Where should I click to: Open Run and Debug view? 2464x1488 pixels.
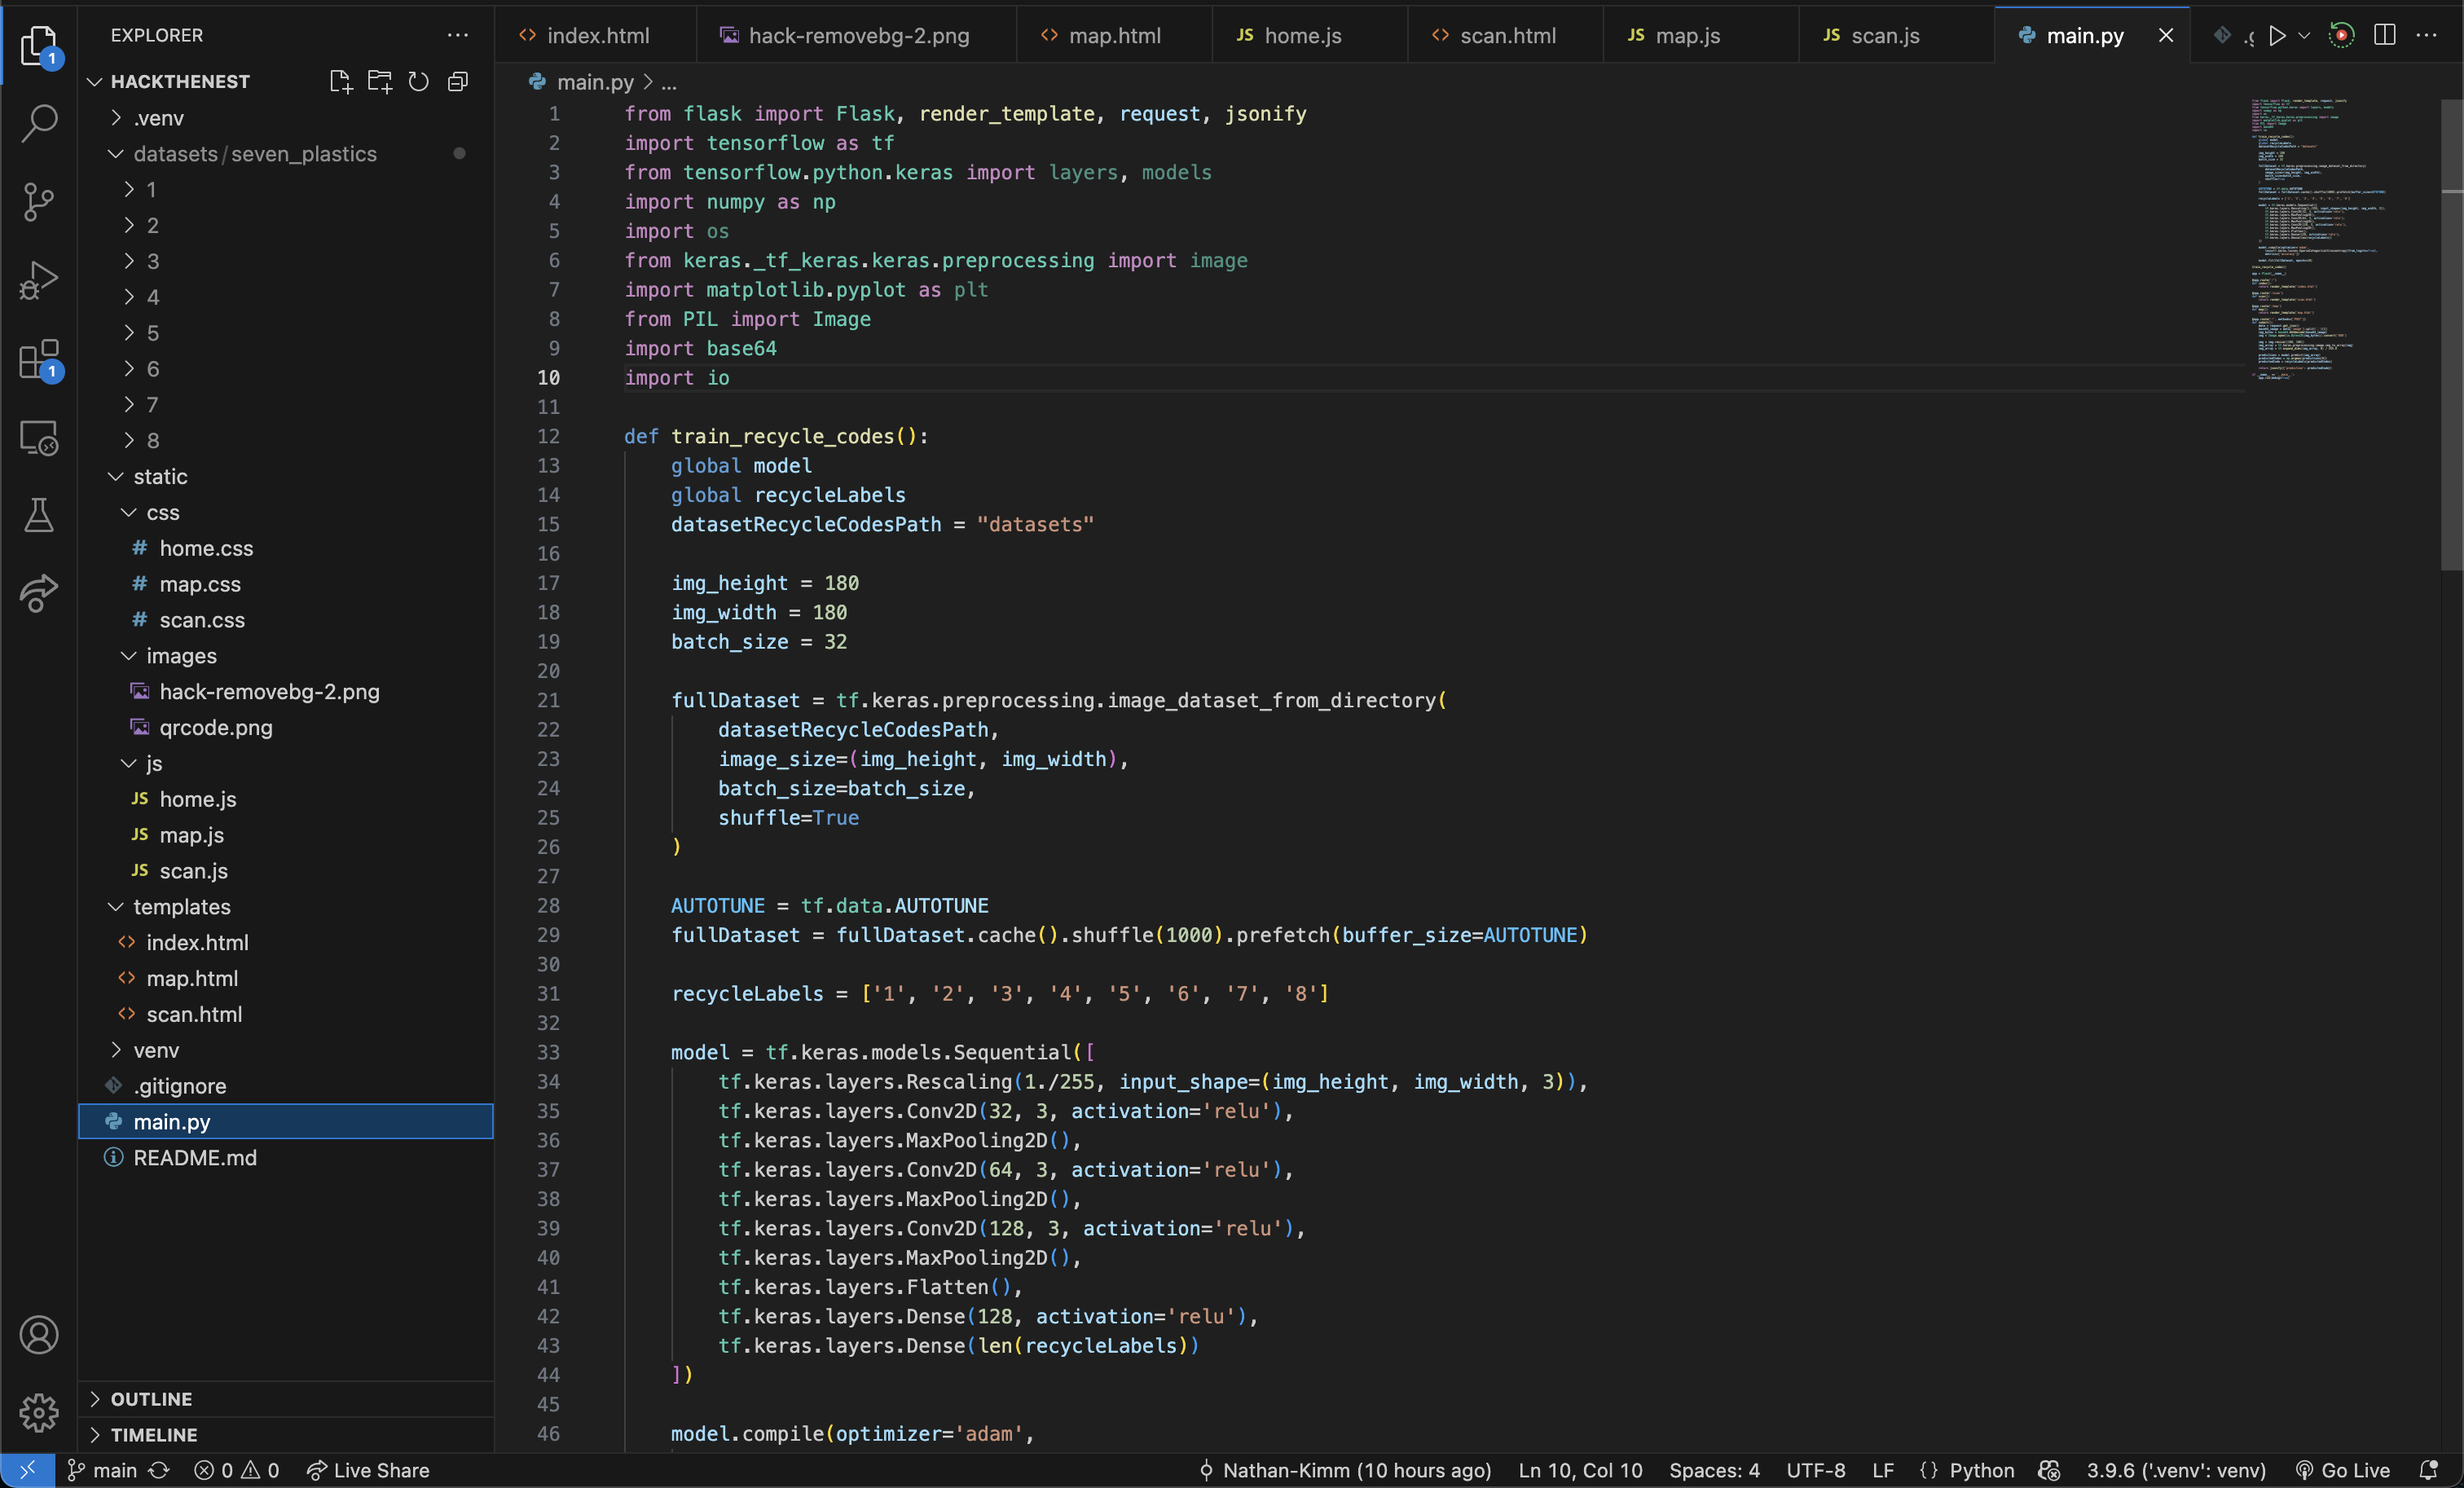click(x=38, y=280)
